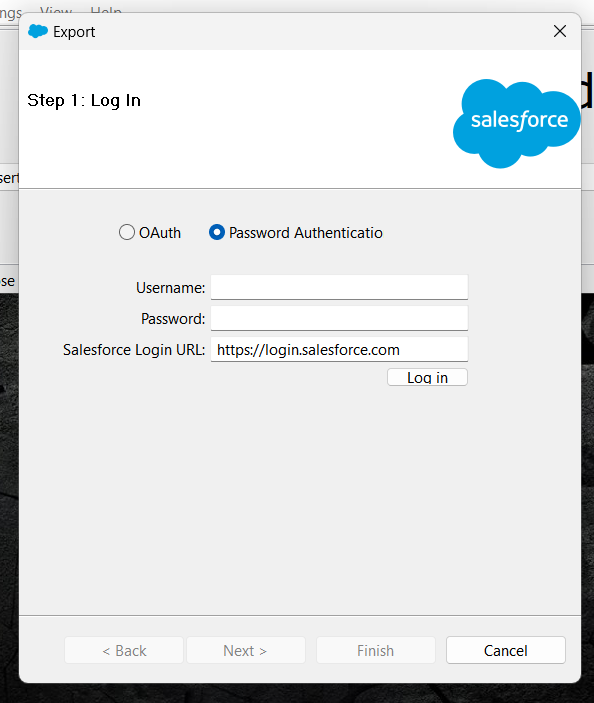This screenshot has height=703, width=594.
Task: Click the Password: label
Action: click(x=173, y=319)
